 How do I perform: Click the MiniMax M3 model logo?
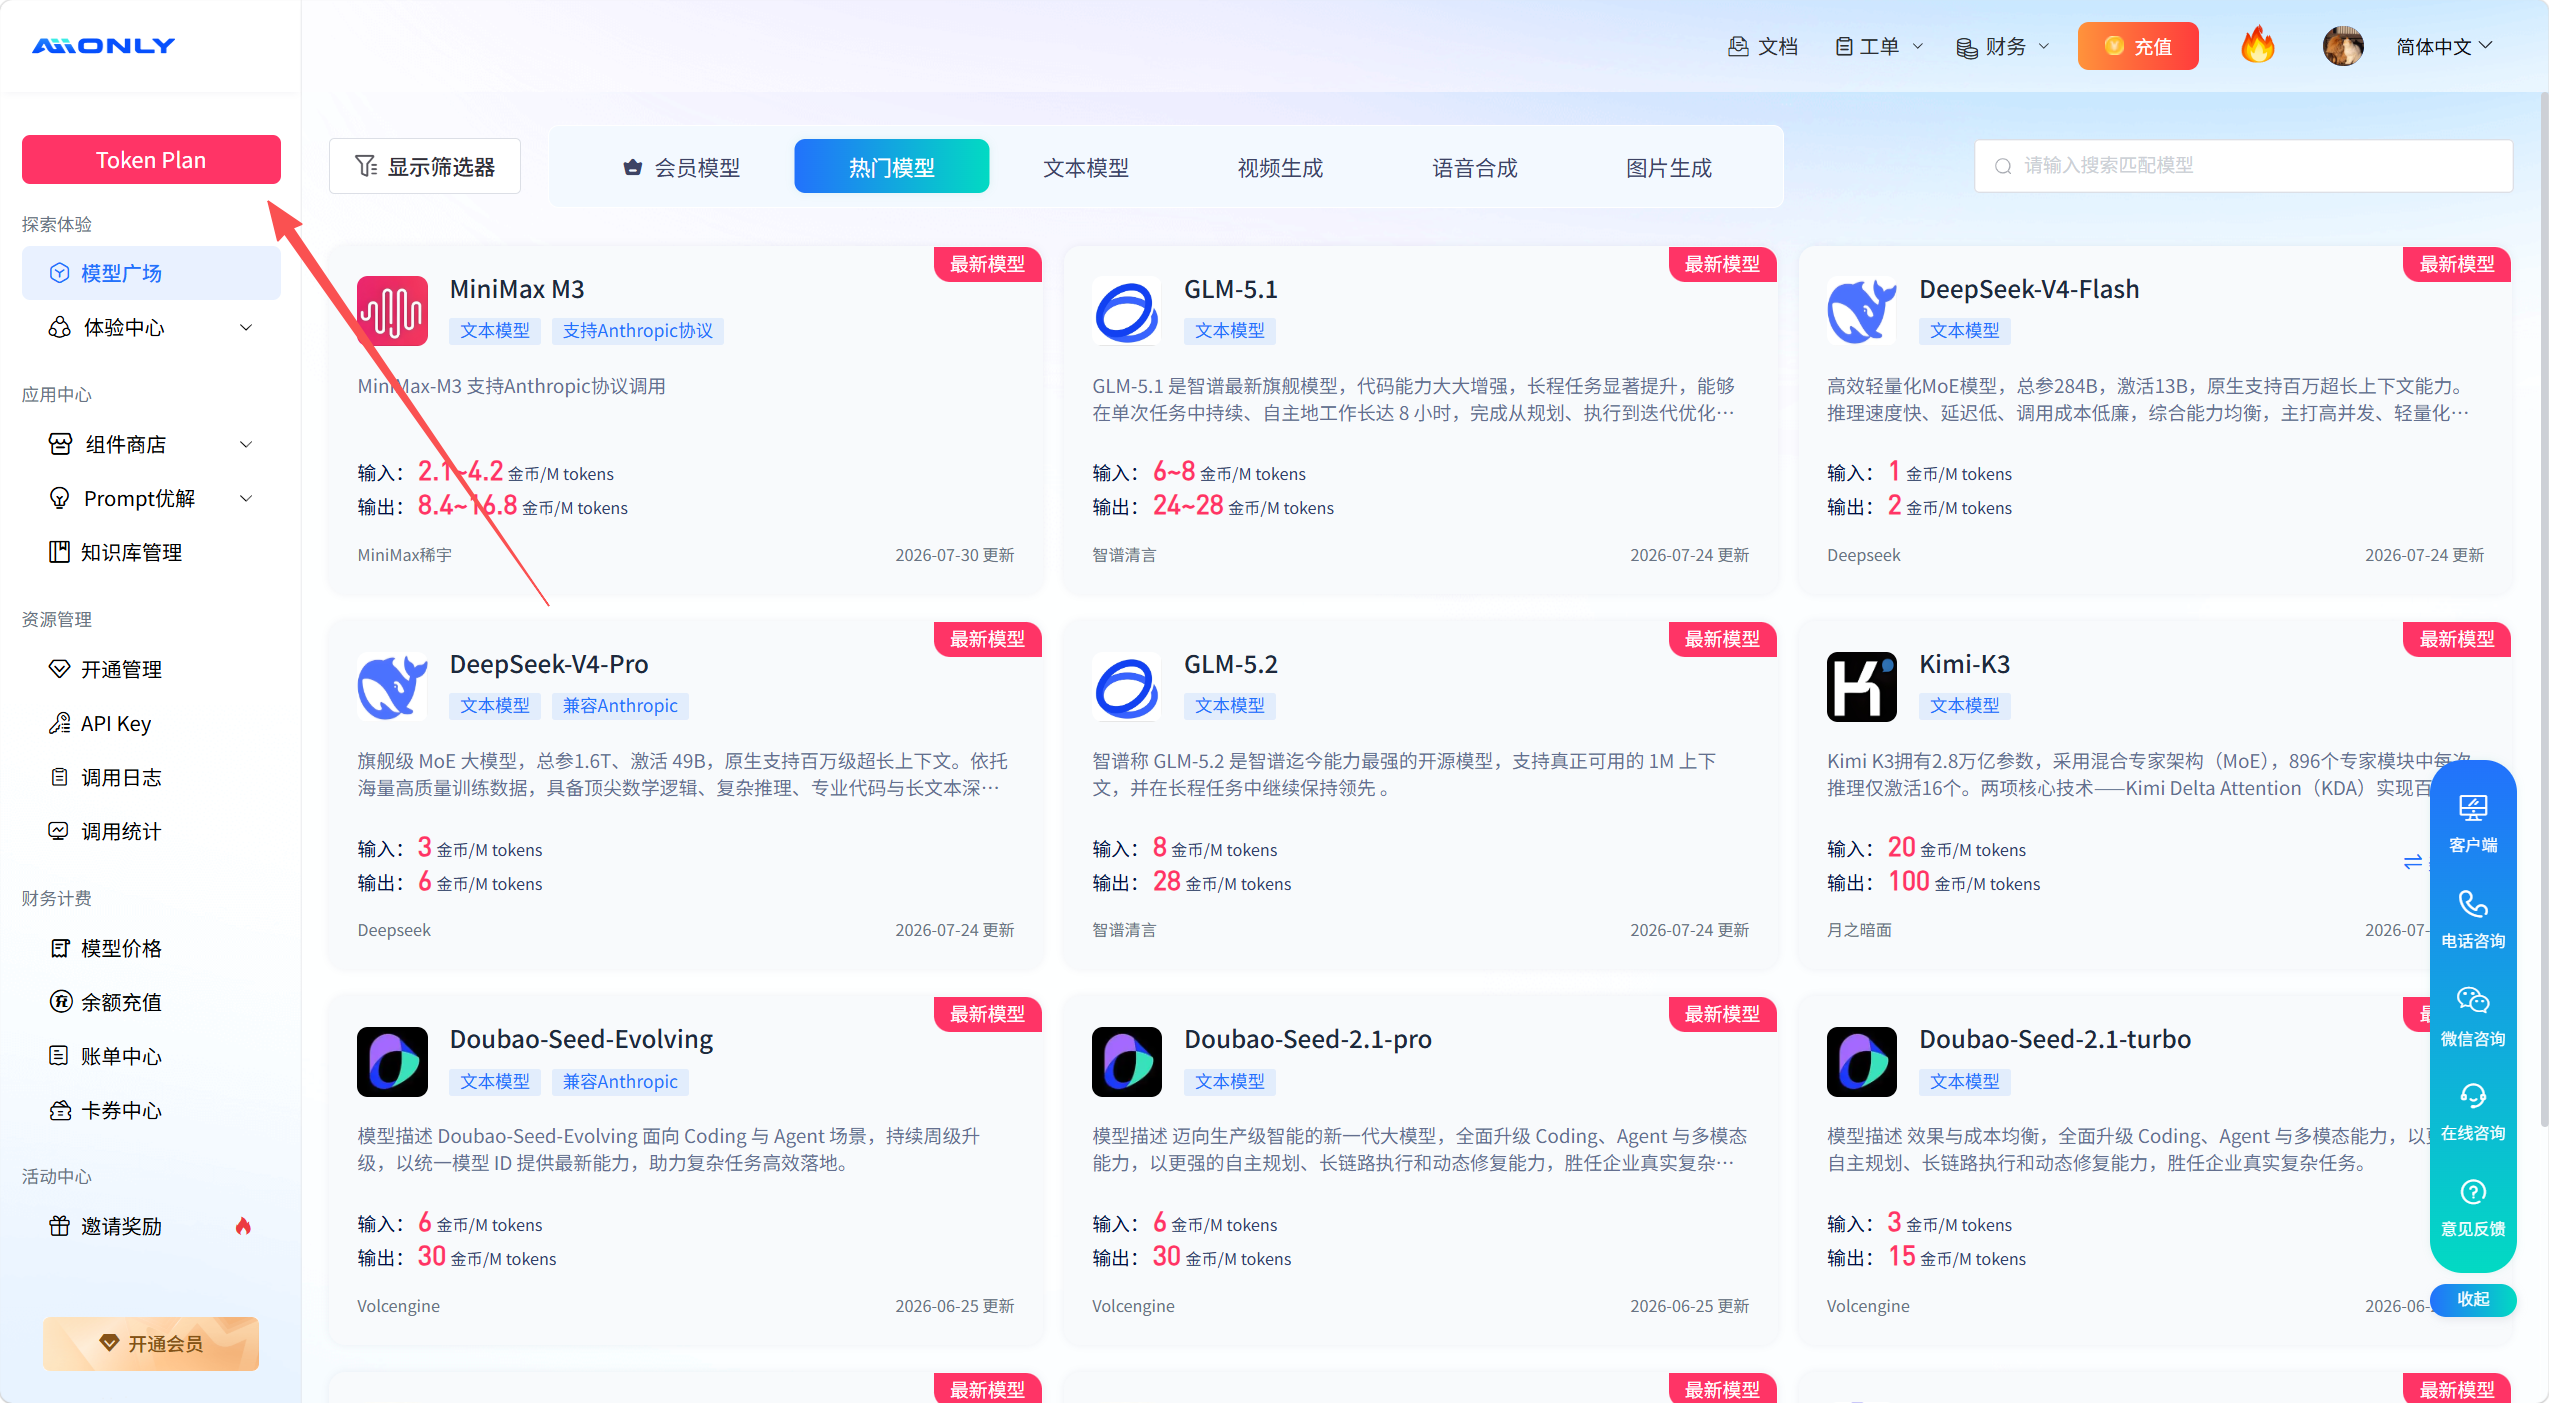click(x=392, y=311)
